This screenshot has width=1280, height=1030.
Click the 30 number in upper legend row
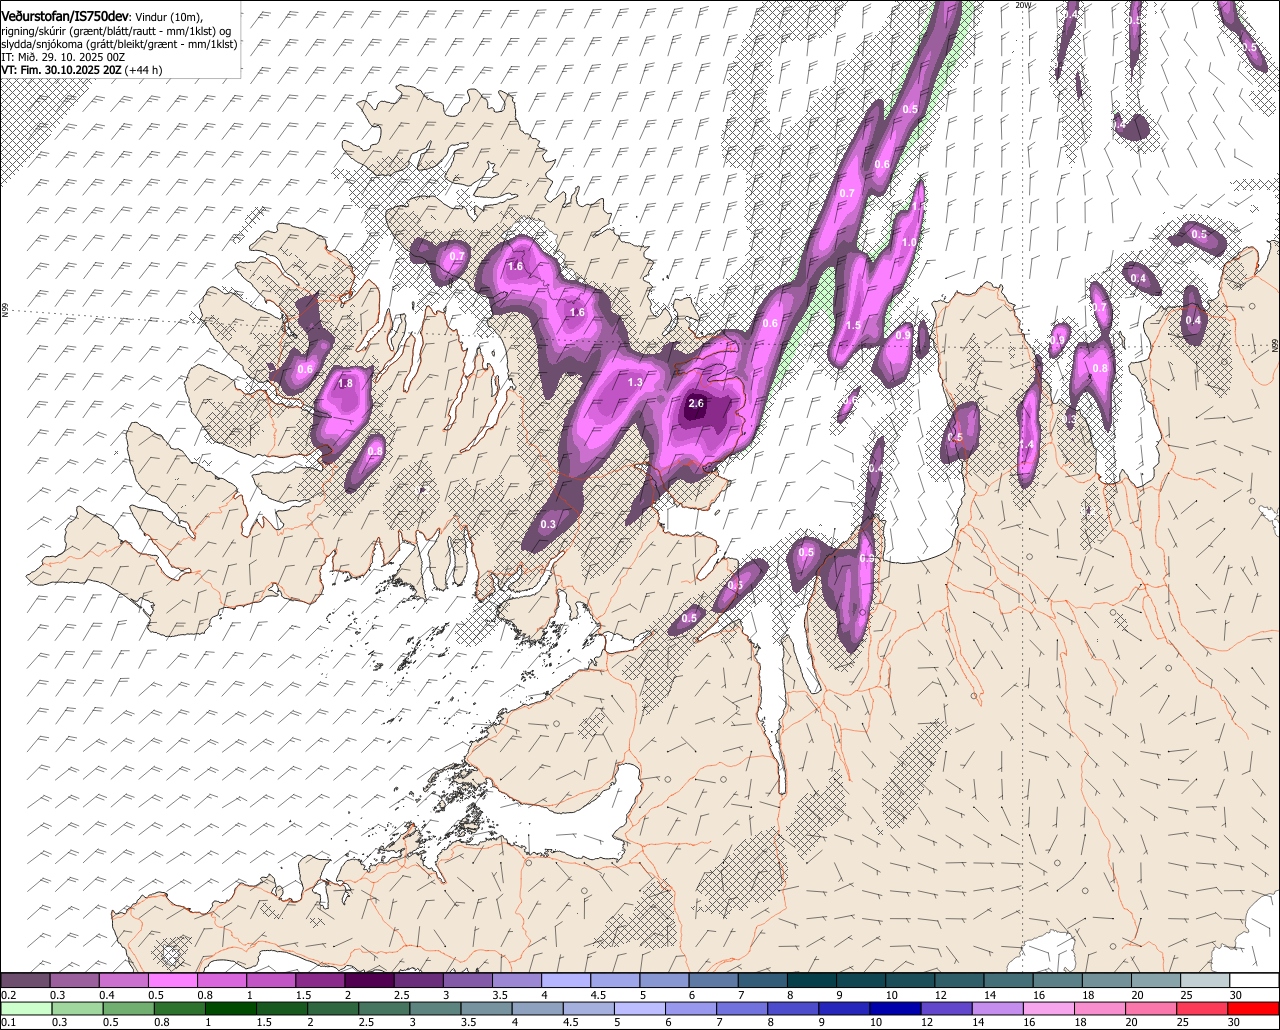[1236, 995]
